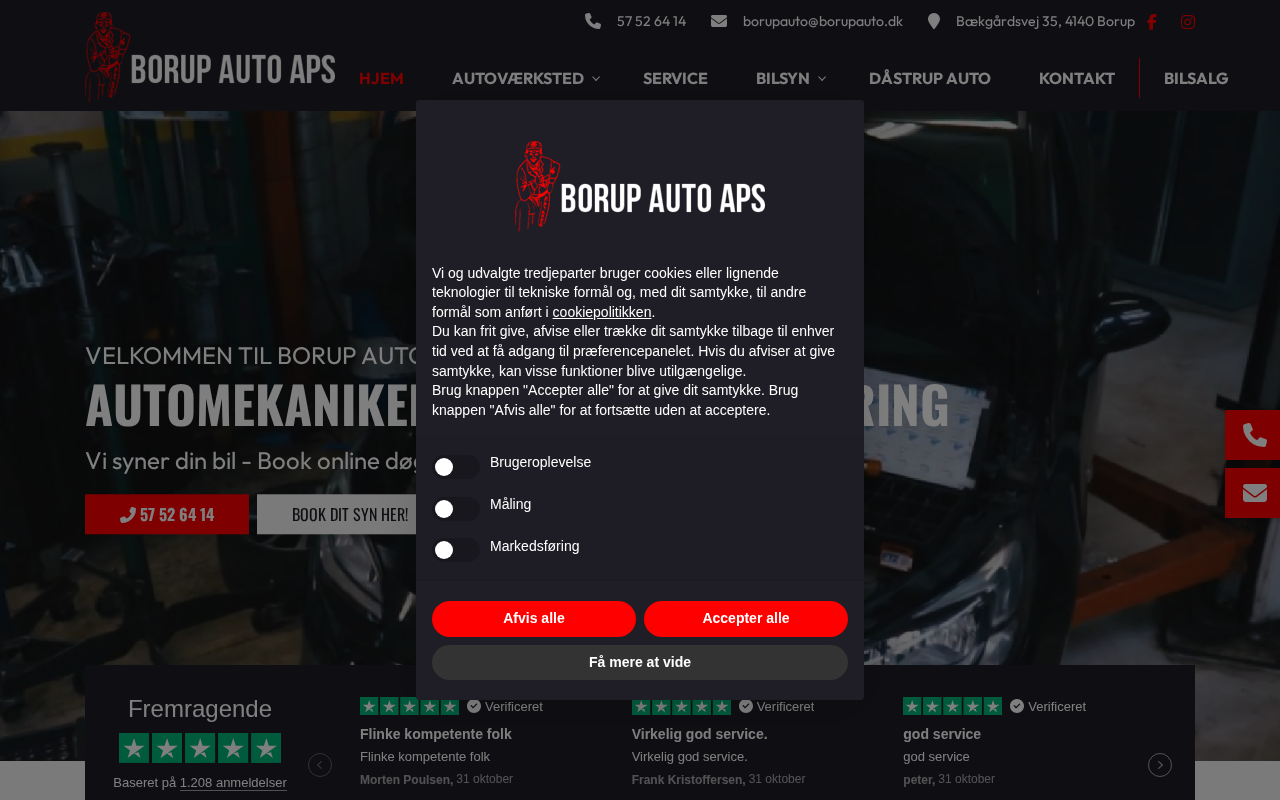Screen dimensions: 1280x800
Task: Click the Accepter alle button
Action: pos(746,619)
